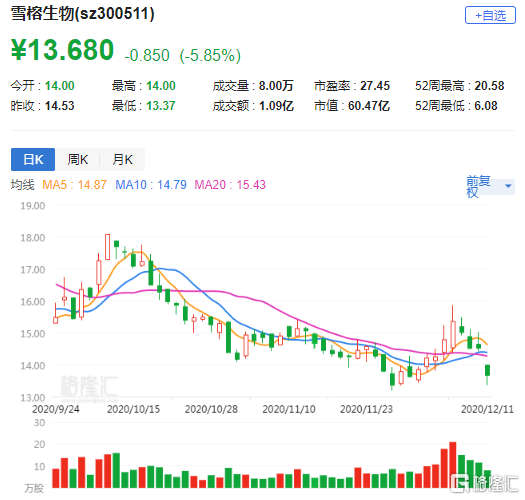Select the MA10 : 14.79 indicator label

tap(151, 185)
